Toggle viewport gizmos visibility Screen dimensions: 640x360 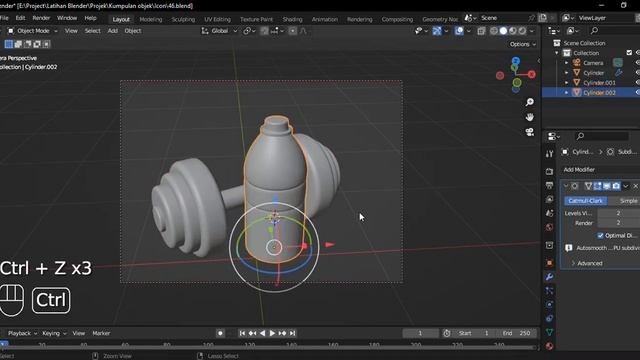tap(437, 31)
